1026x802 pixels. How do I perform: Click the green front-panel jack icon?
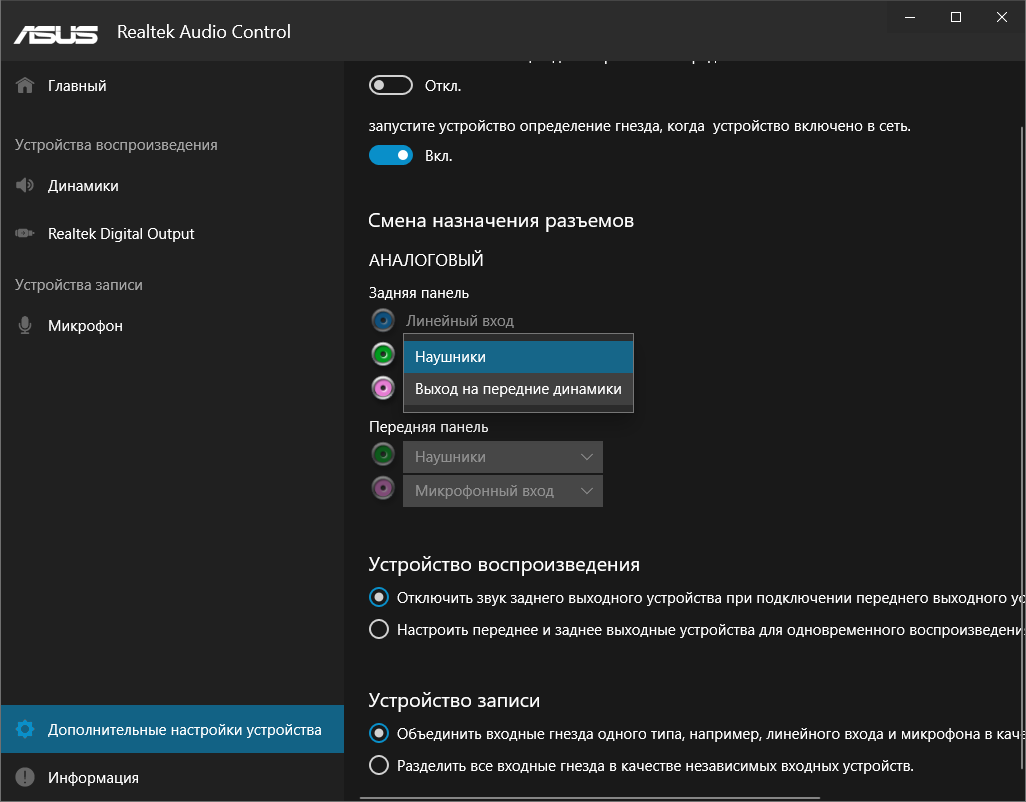point(382,456)
